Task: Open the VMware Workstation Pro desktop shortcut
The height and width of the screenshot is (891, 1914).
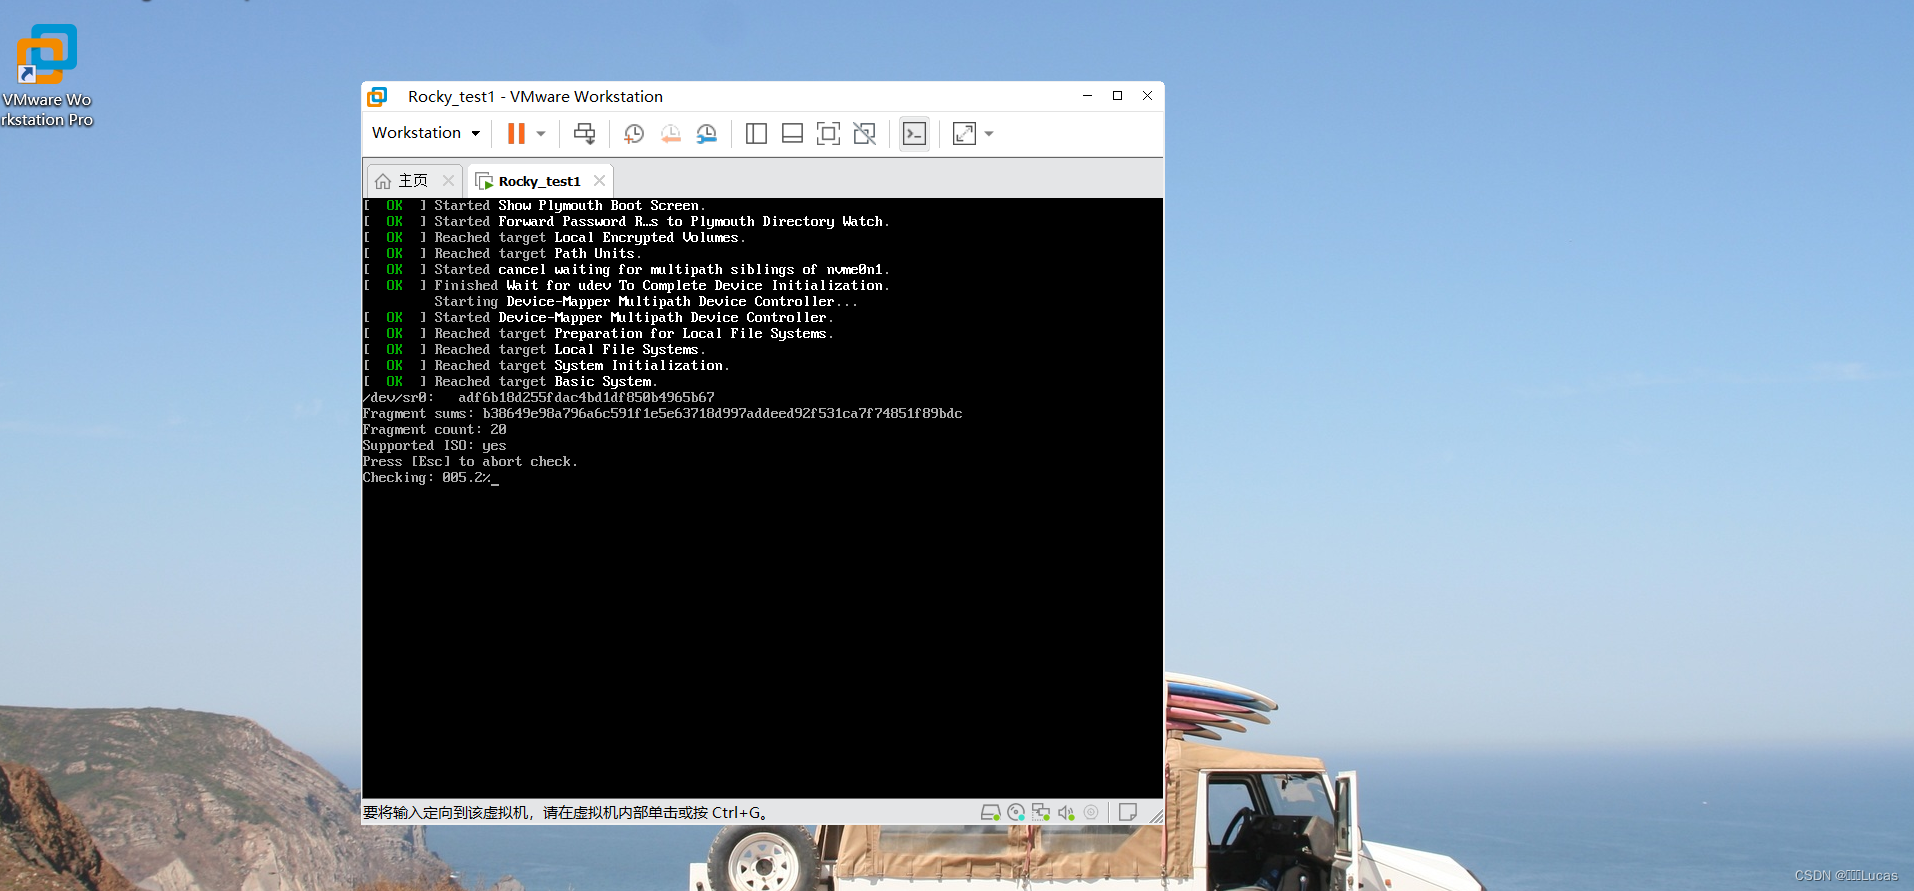Action: pyautogui.click(x=47, y=76)
